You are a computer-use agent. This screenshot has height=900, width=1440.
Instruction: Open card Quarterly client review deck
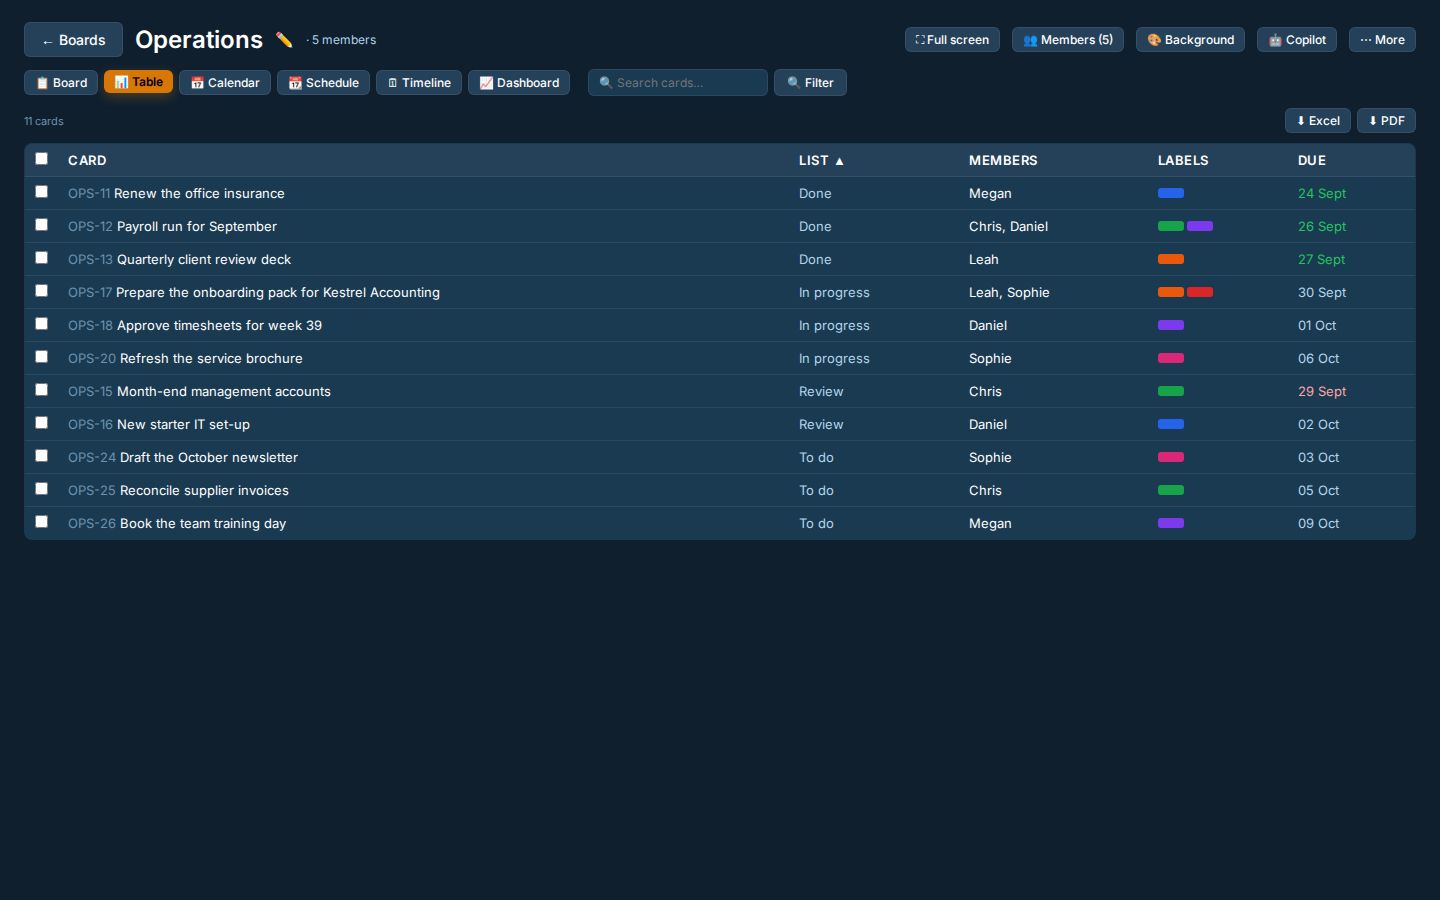204,259
